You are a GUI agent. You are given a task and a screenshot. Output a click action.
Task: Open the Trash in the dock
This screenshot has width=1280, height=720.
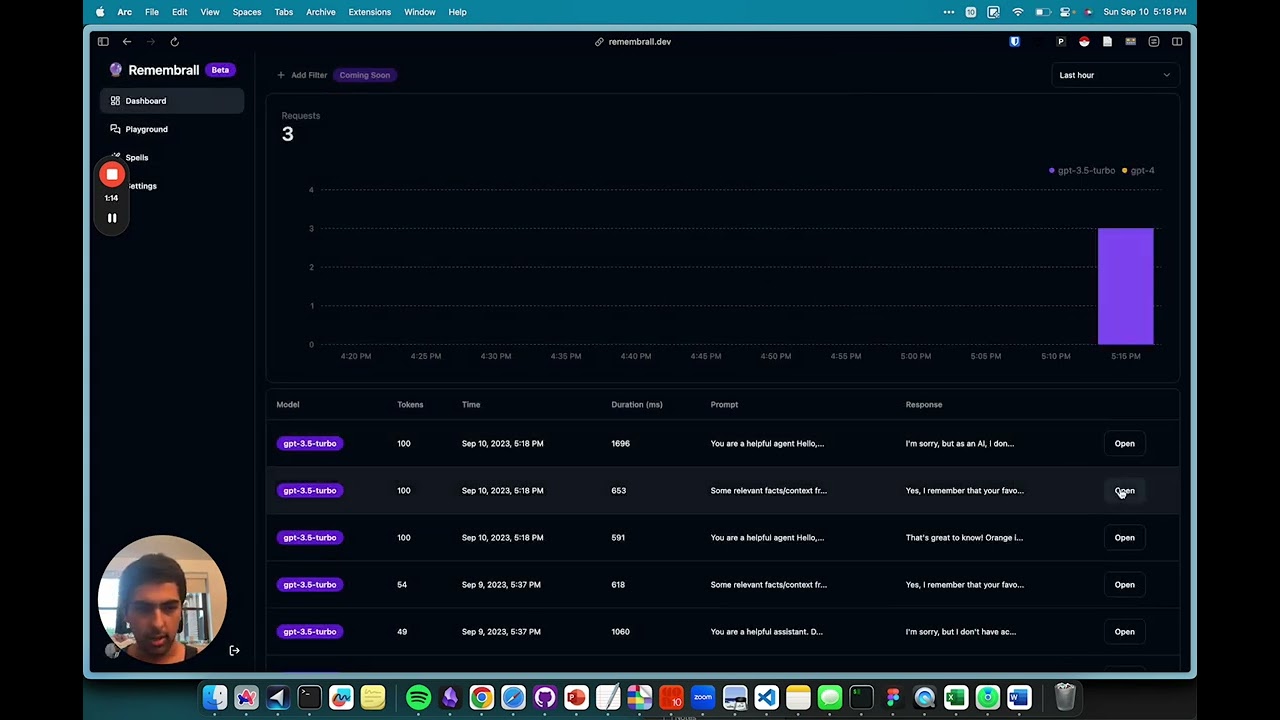[1065, 697]
